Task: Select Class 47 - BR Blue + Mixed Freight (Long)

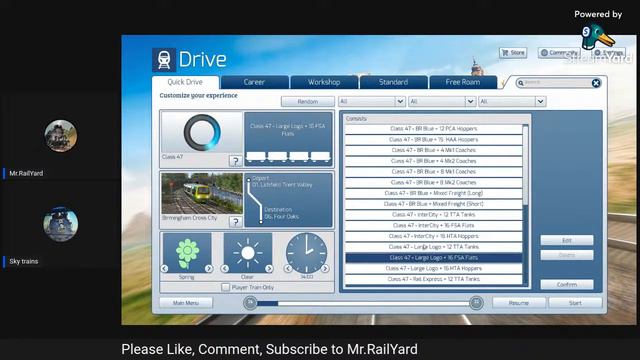Action: (x=433, y=193)
